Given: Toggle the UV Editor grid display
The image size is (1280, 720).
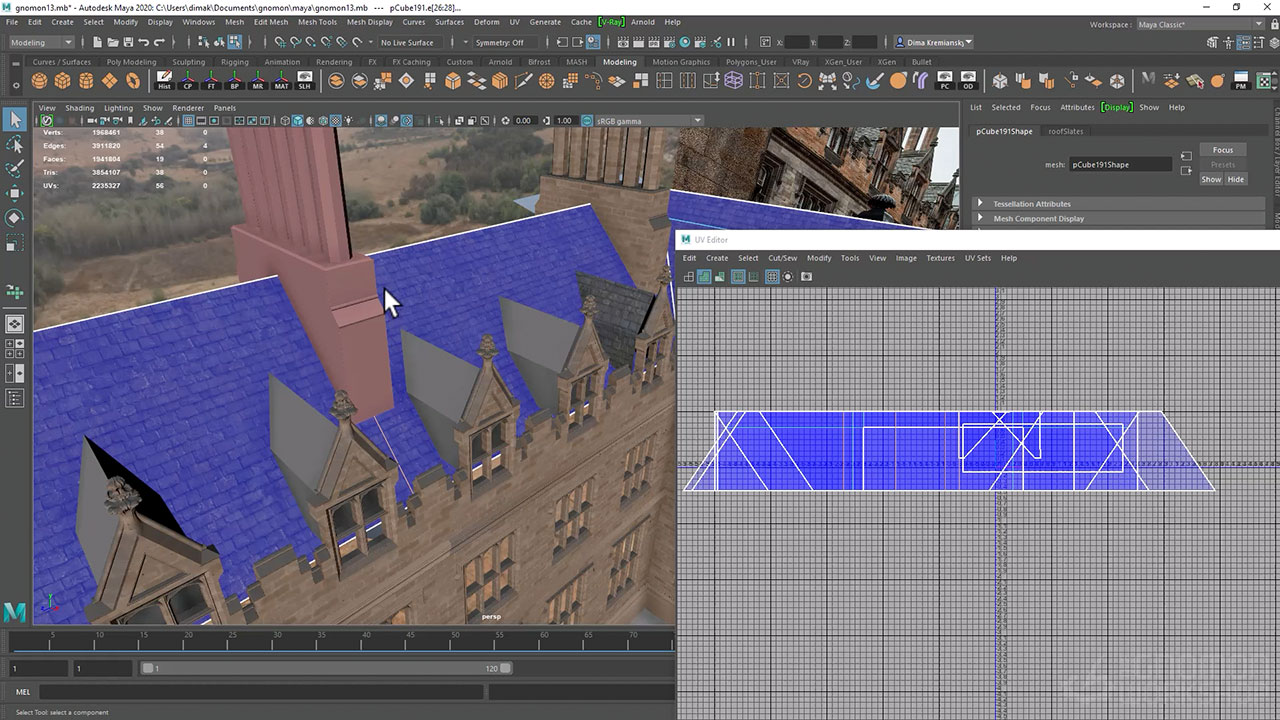Looking at the screenshot, I should [x=772, y=277].
